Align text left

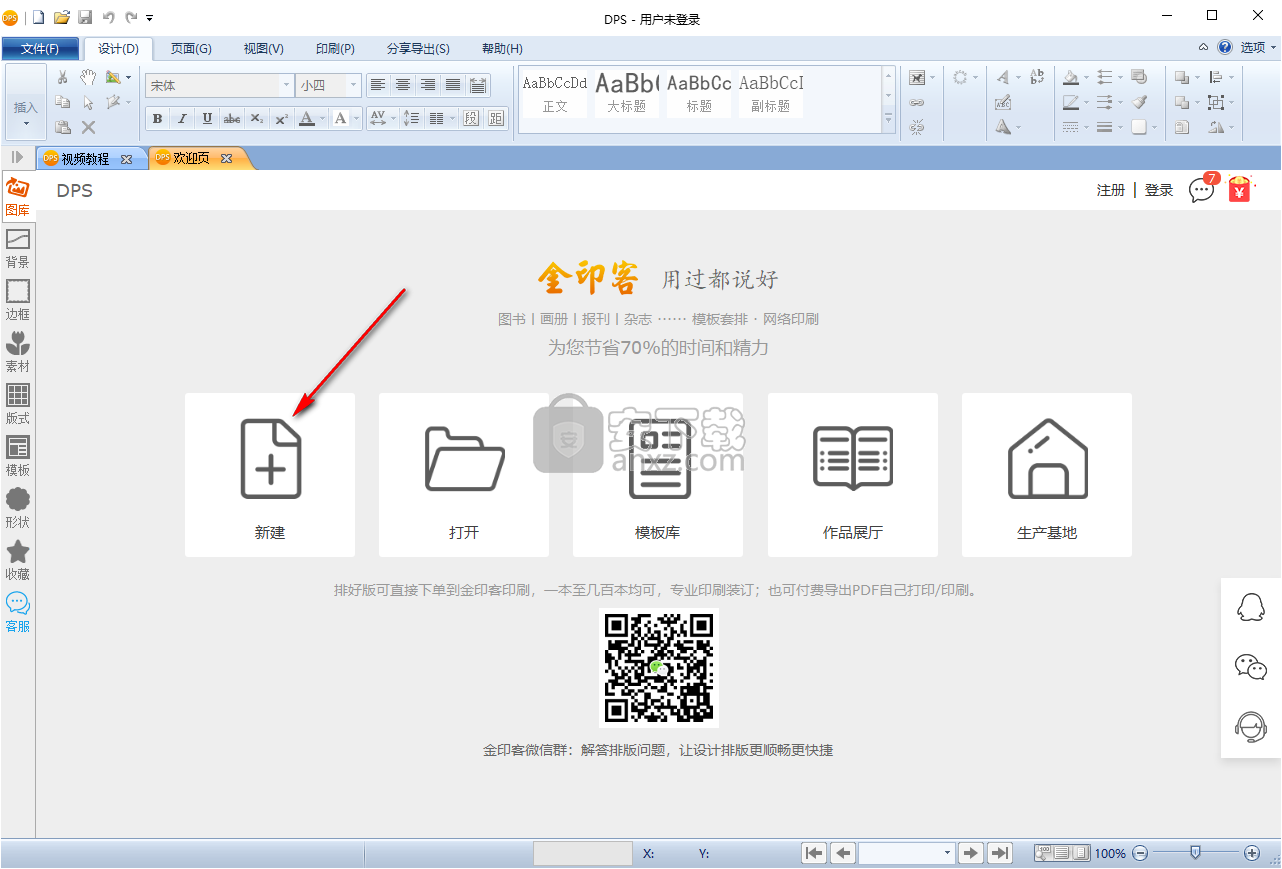tap(378, 85)
